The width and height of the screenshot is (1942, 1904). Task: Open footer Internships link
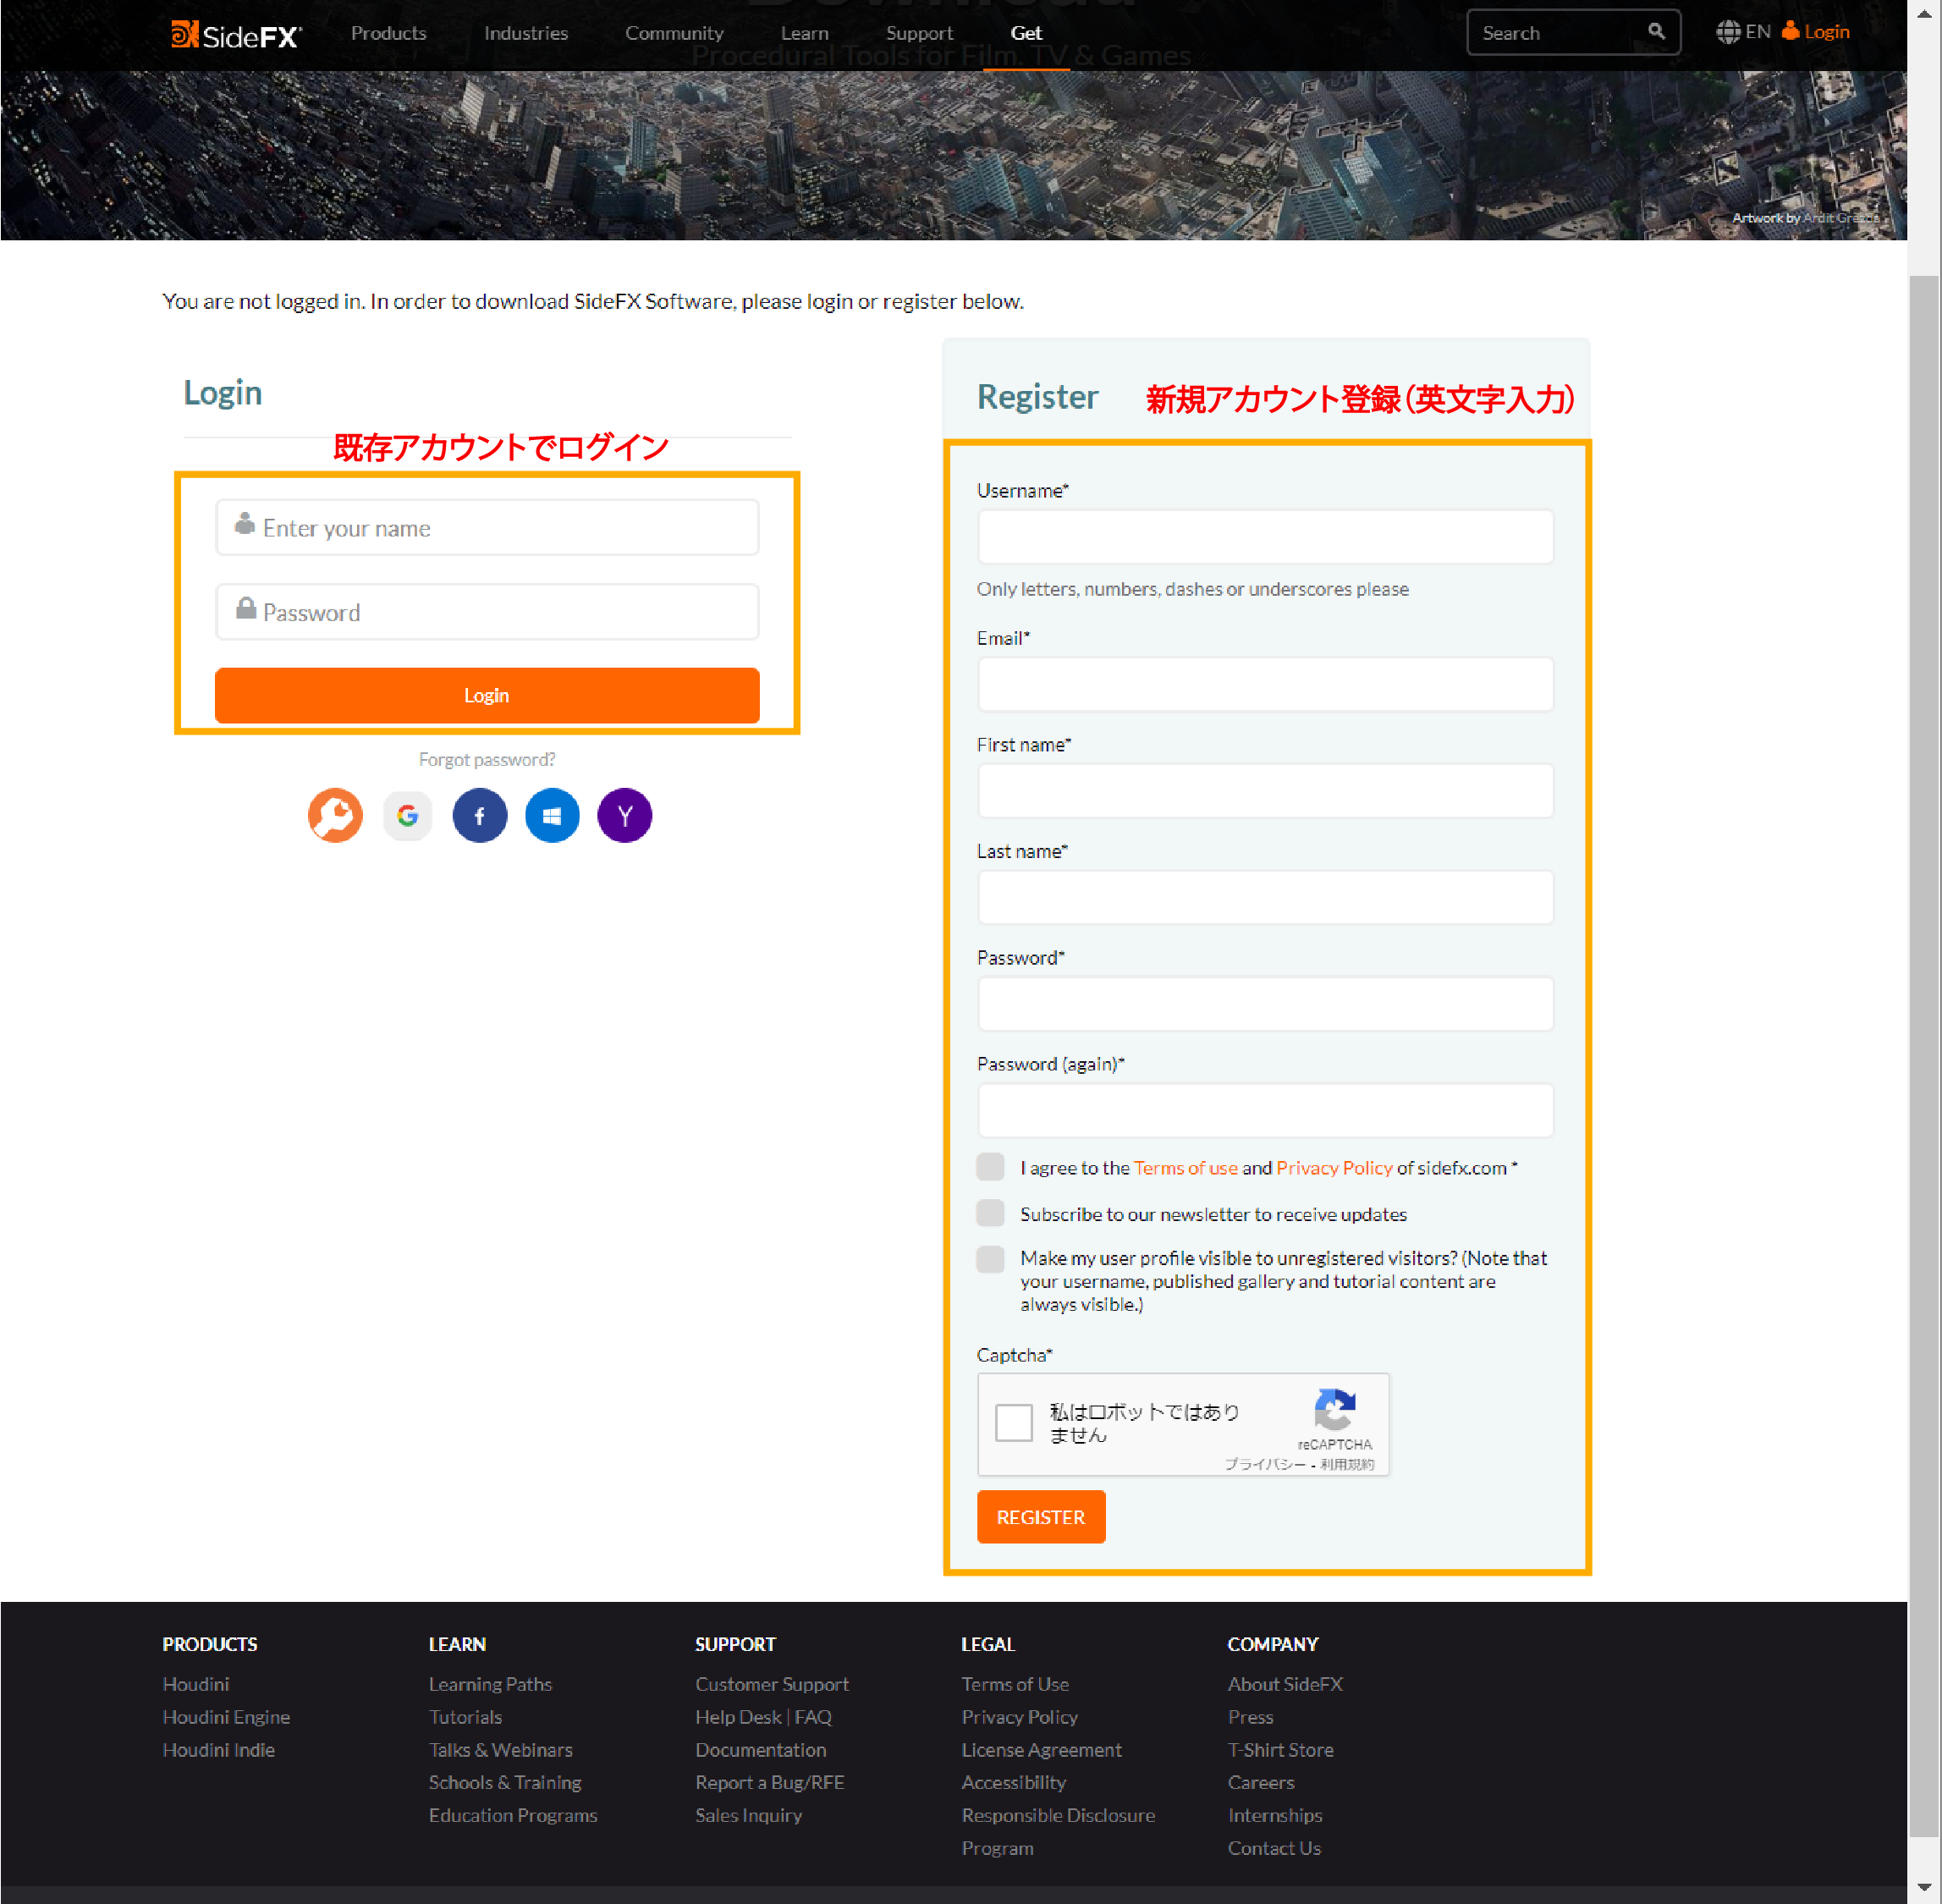pyautogui.click(x=1275, y=1815)
